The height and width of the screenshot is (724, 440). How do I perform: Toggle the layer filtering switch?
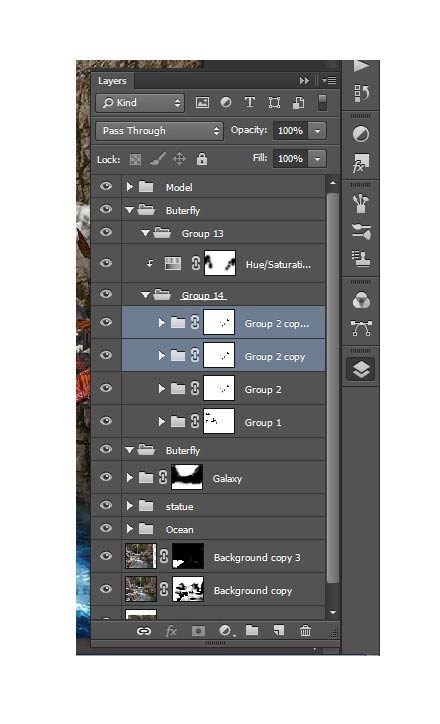coord(322,103)
